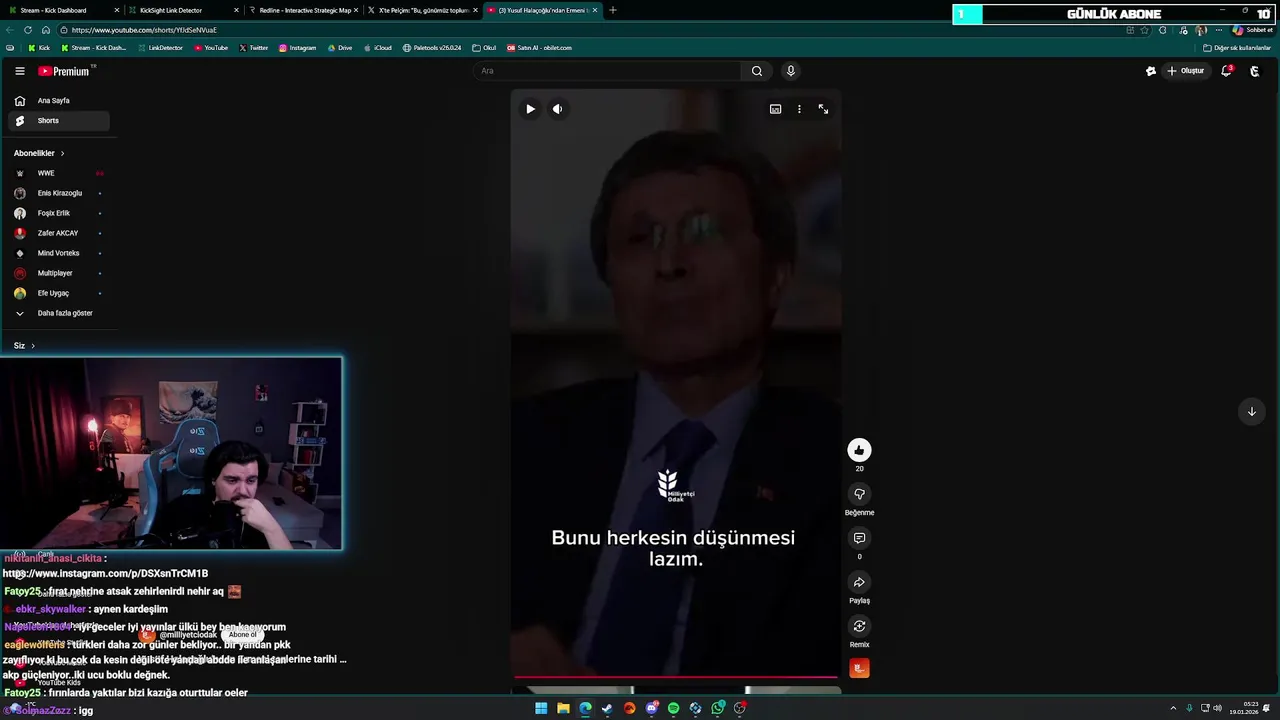
Task: Click the YouTube Premium logo
Action: [x=64, y=71]
